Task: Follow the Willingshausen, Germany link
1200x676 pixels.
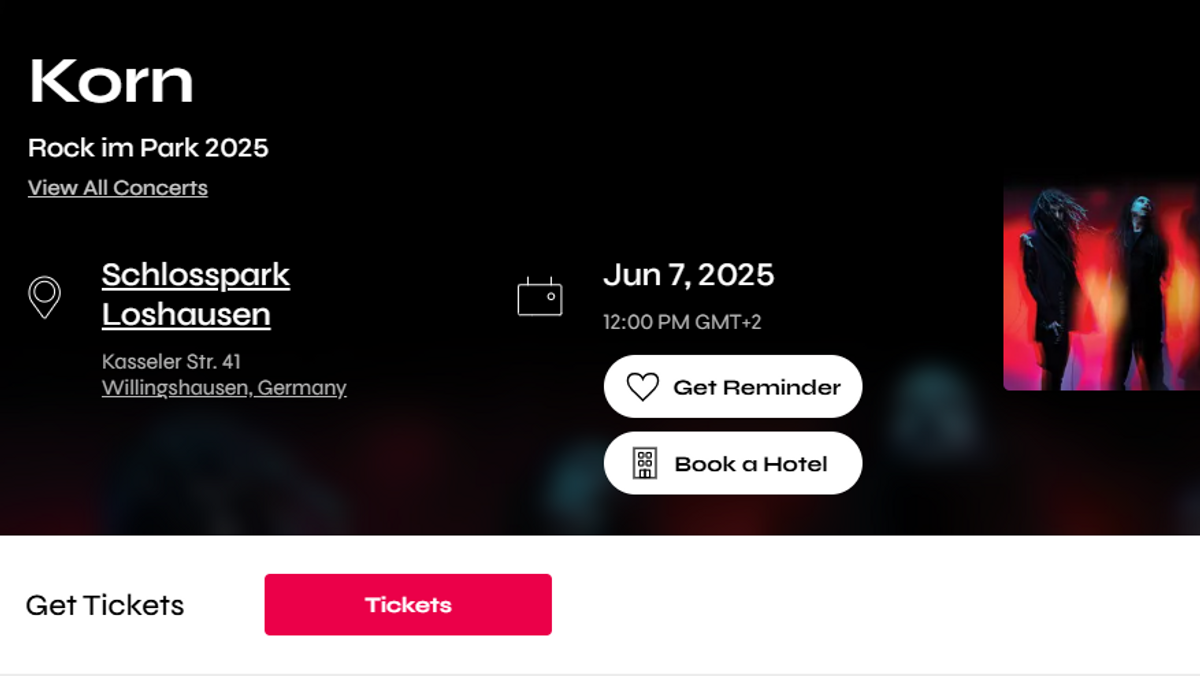Action: click(x=224, y=388)
